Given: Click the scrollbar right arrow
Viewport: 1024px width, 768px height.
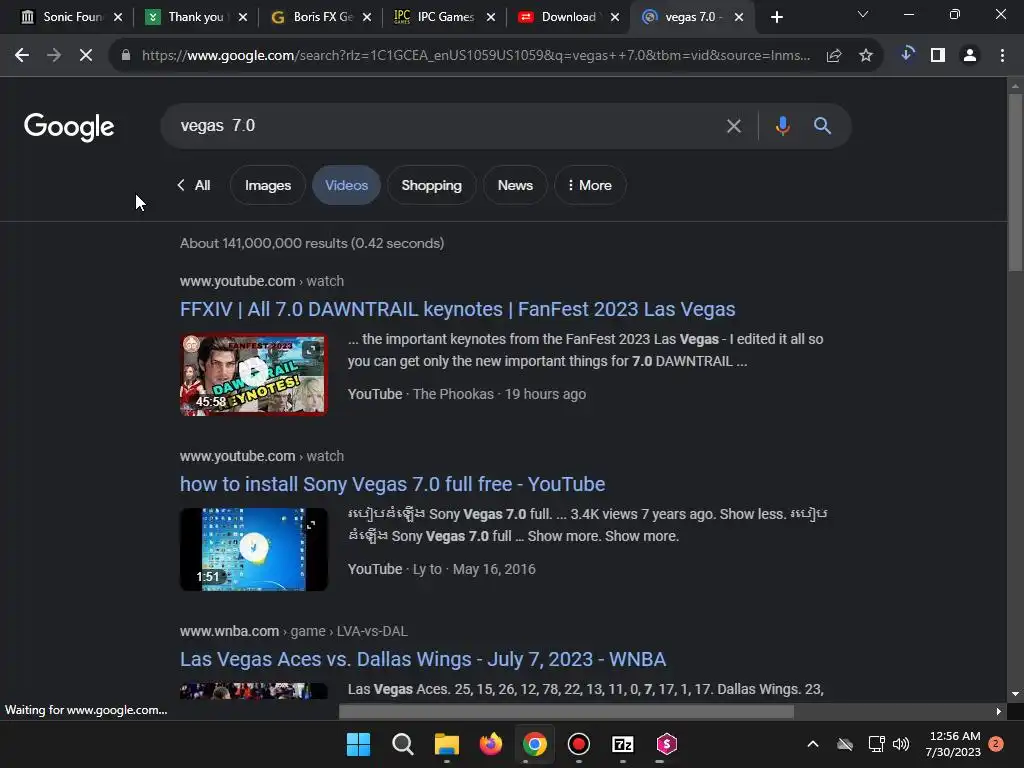Looking at the screenshot, I should (x=999, y=711).
